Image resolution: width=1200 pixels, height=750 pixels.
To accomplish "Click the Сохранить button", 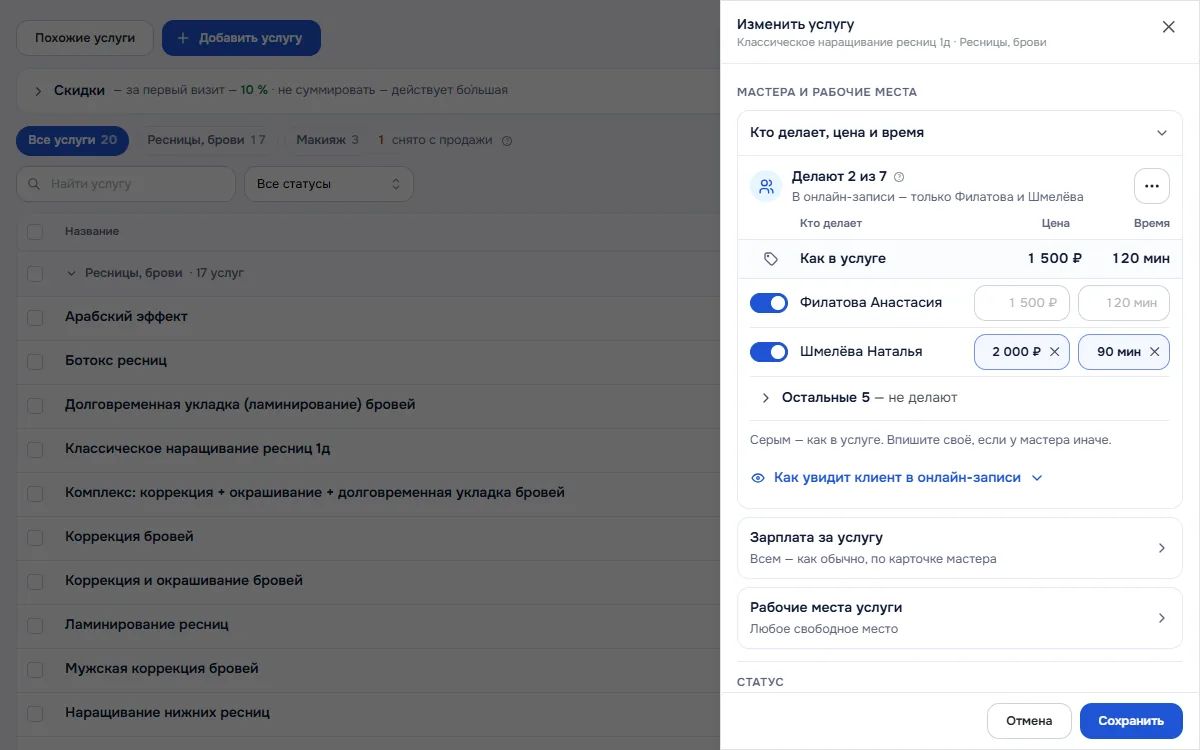I will [1131, 721].
